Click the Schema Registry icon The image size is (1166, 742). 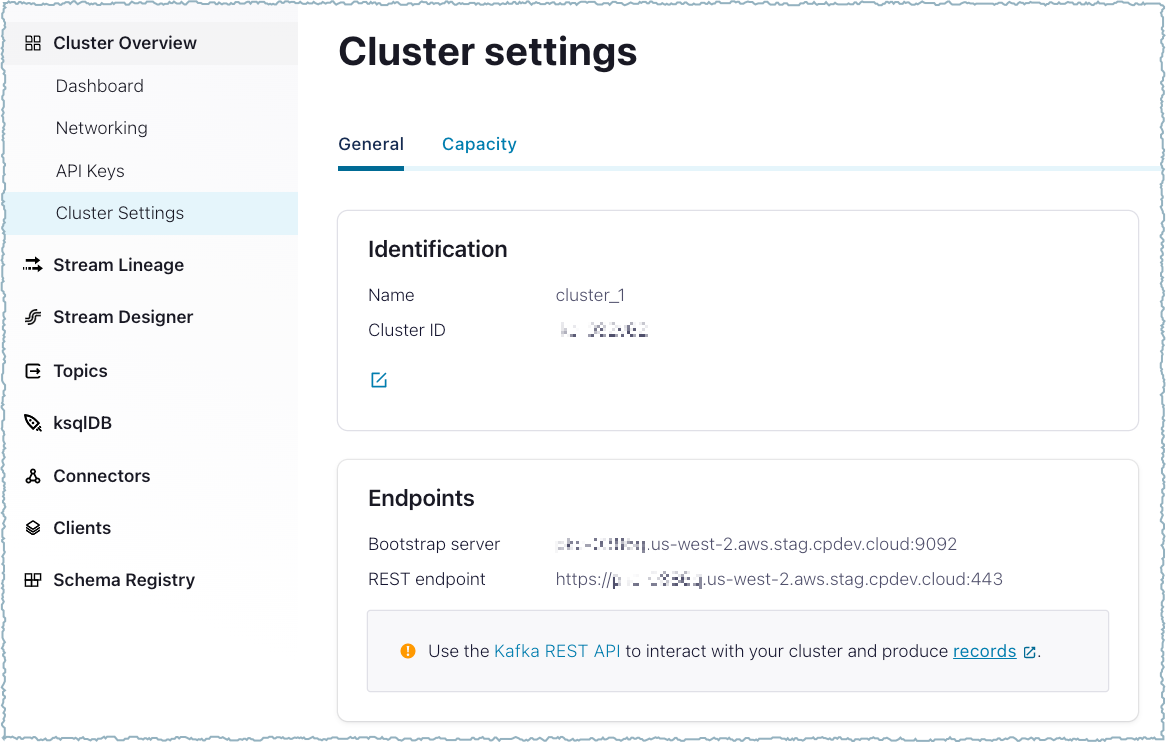tap(33, 580)
